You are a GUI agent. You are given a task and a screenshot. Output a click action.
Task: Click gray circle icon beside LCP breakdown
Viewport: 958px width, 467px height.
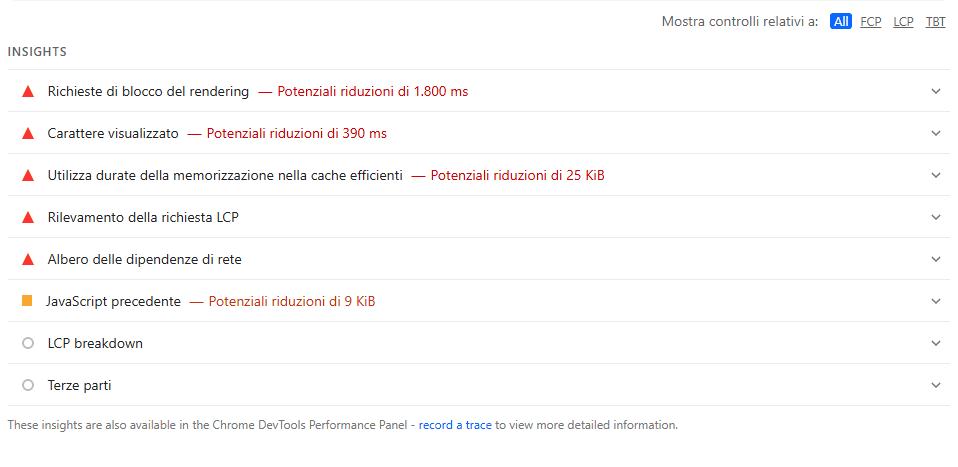(28, 343)
